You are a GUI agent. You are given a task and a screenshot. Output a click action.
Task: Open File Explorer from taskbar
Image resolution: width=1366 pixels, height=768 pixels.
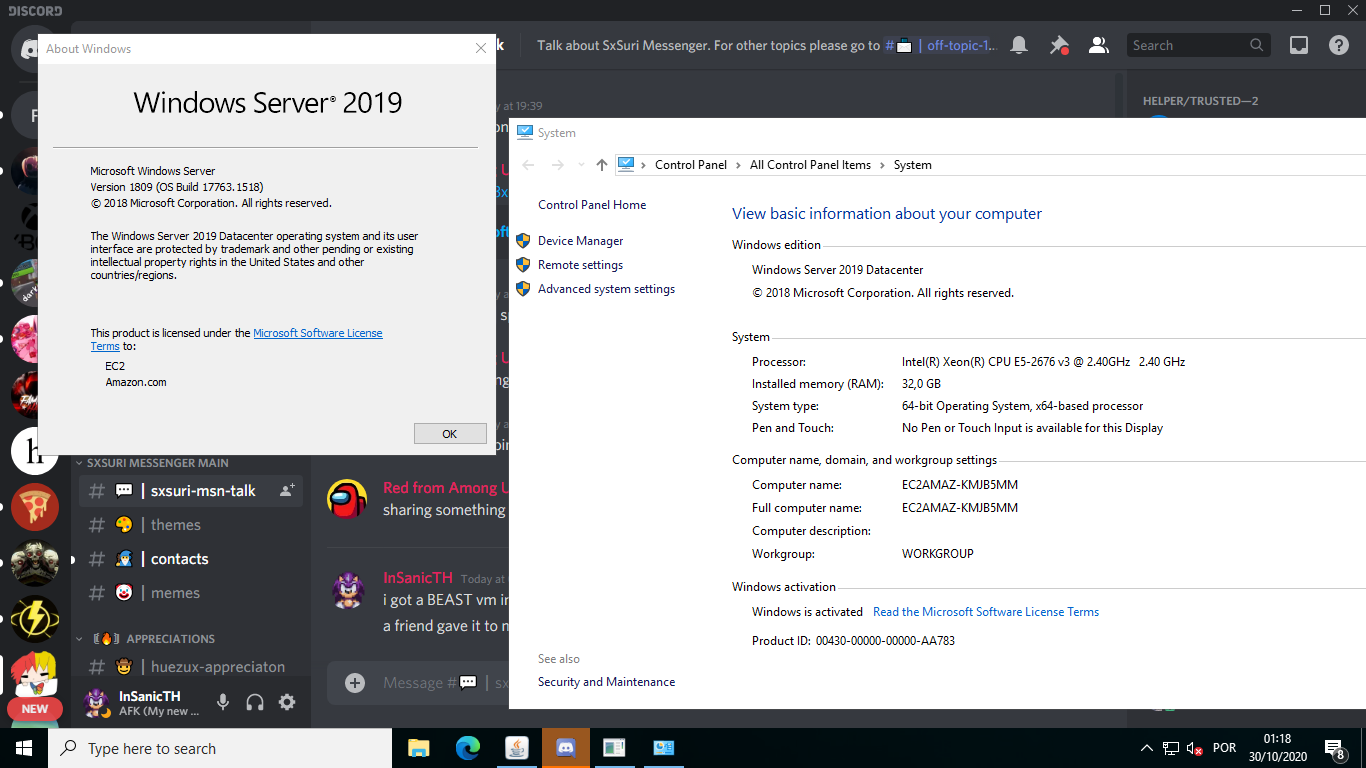pos(419,748)
